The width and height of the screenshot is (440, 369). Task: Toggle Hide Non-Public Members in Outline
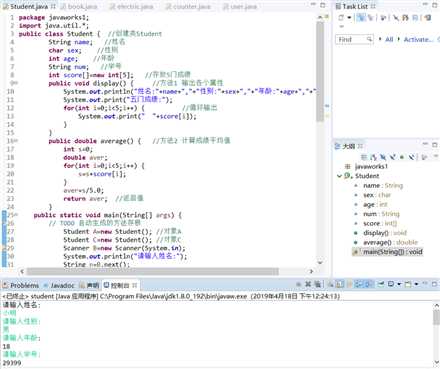[402, 156]
